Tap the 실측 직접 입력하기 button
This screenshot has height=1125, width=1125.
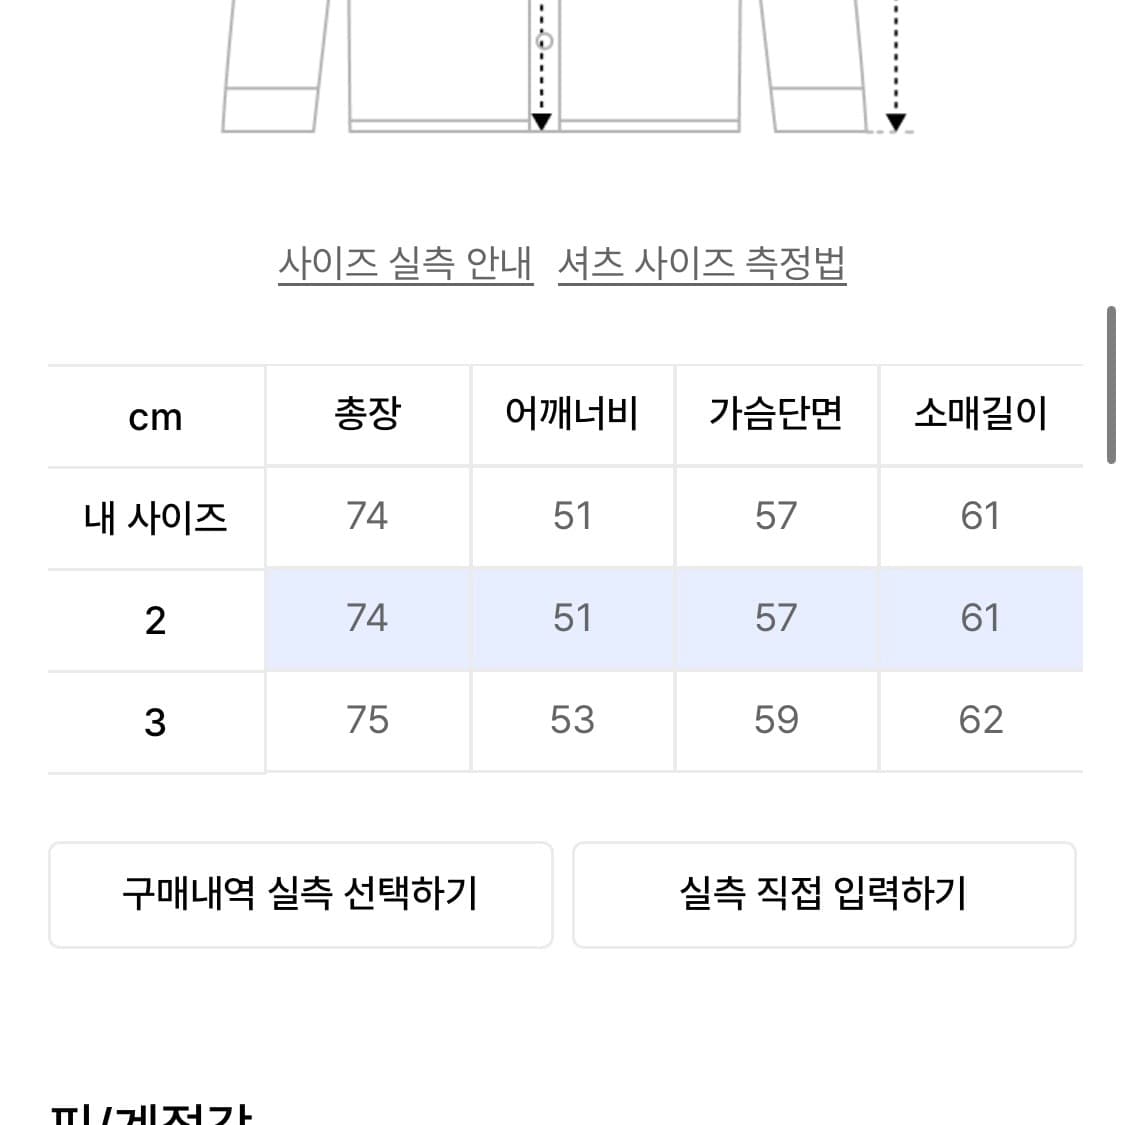coord(823,893)
